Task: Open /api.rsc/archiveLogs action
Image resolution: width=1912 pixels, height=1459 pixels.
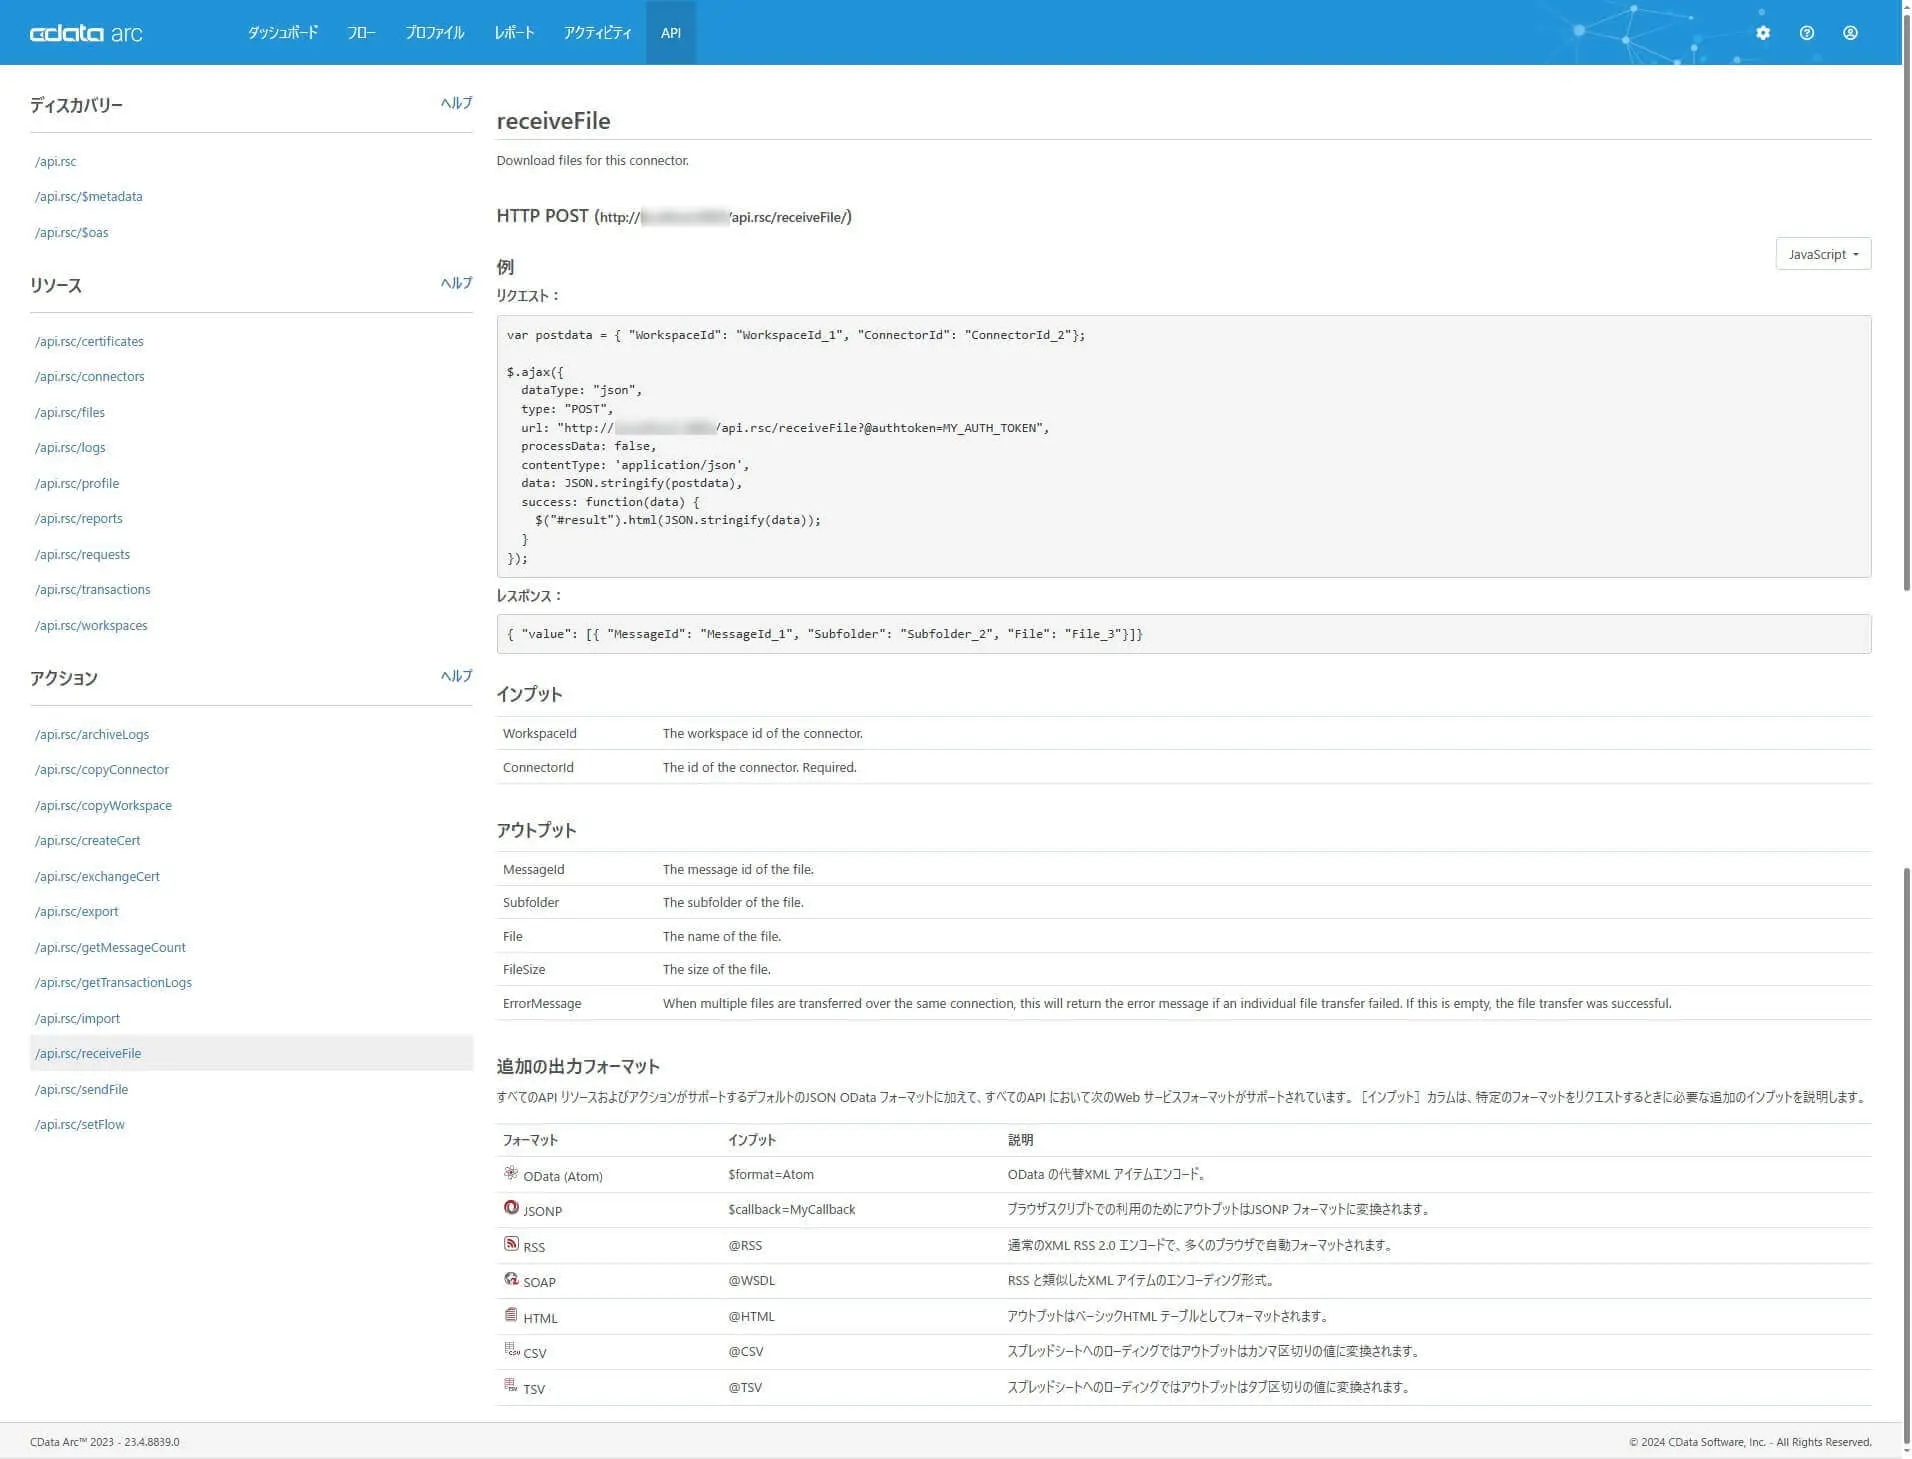Action: pos(92,734)
